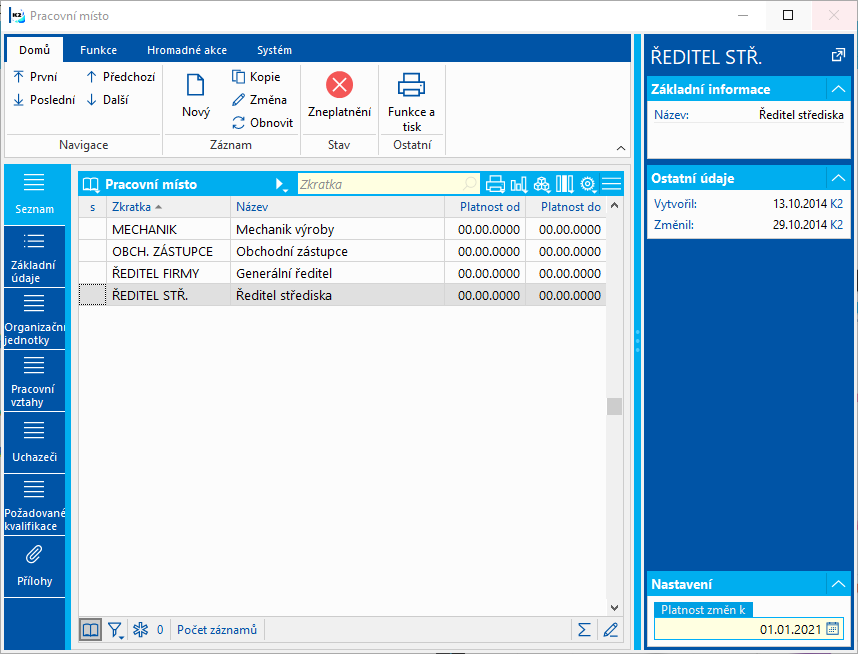858x654 pixels.
Task: Tick the selection cell of ŘEDITEL STŘ. row
Action: [91, 295]
